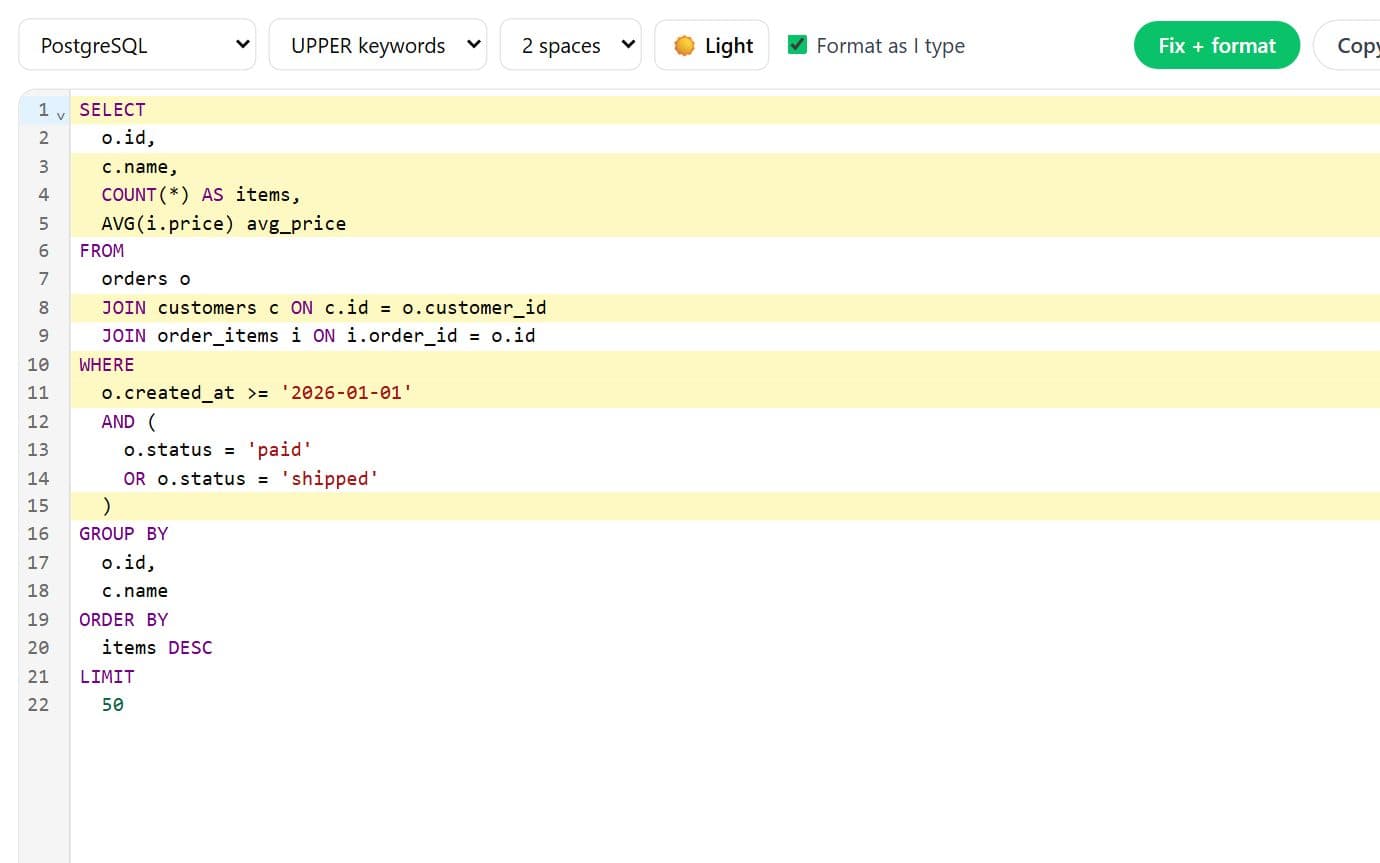Click items DESC on line 20
Image resolution: width=1380 pixels, height=863 pixels.
[x=157, y=648]
